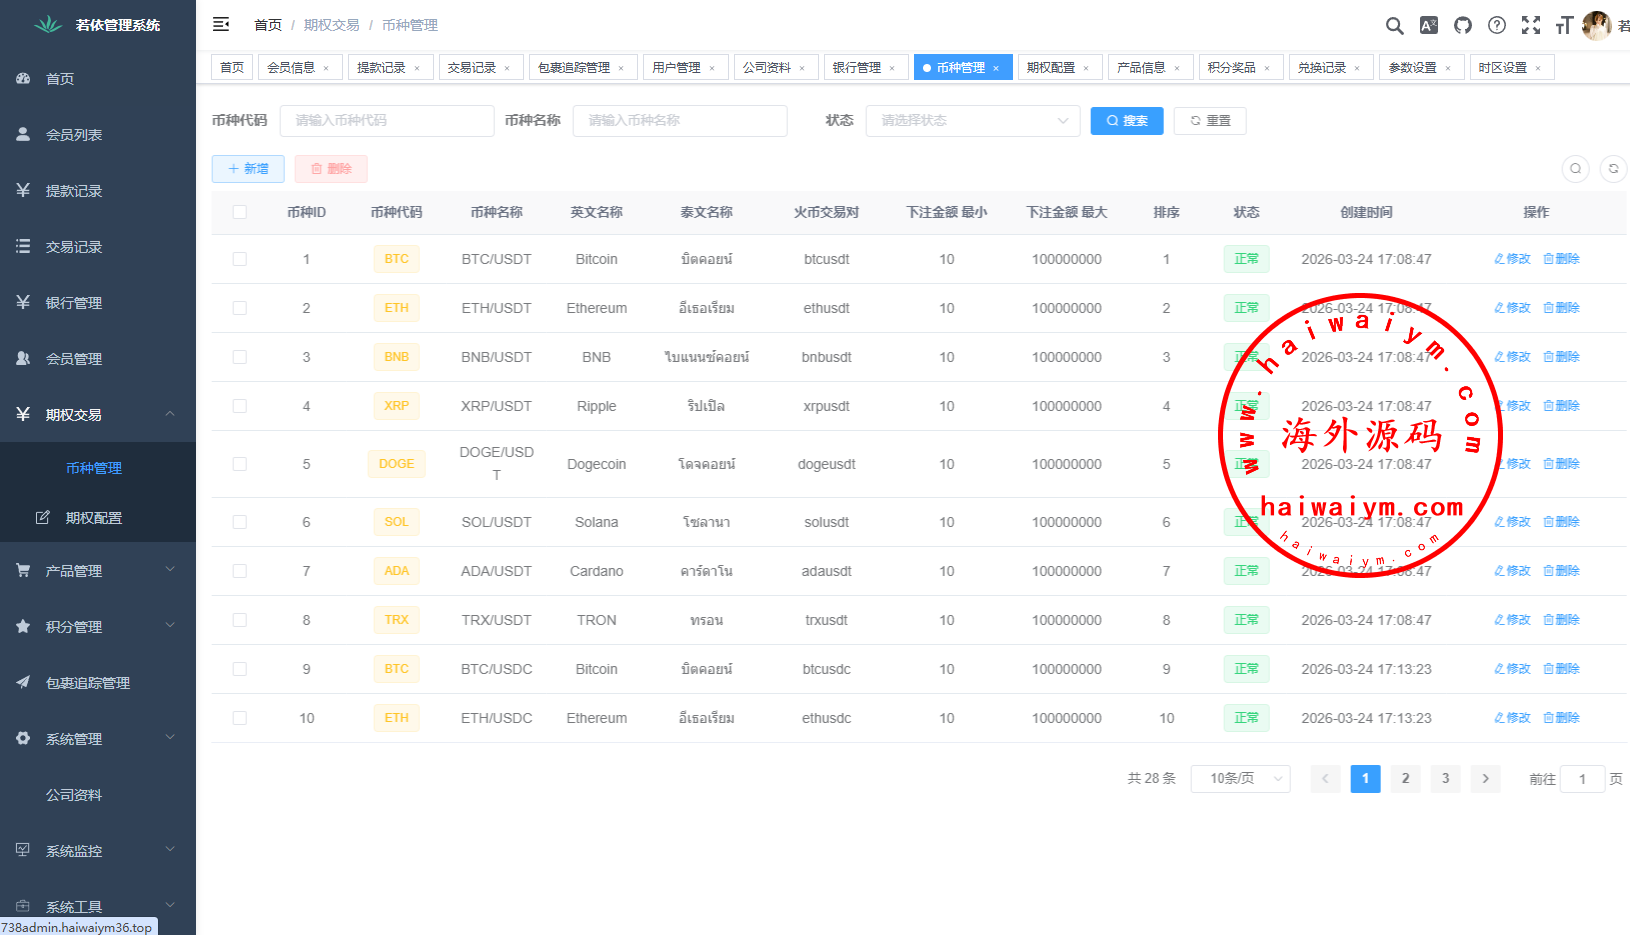This screenshot has height=935, width=1630.
Task: Check the row for BNB/USDT
Action: (x=240, y=357)
